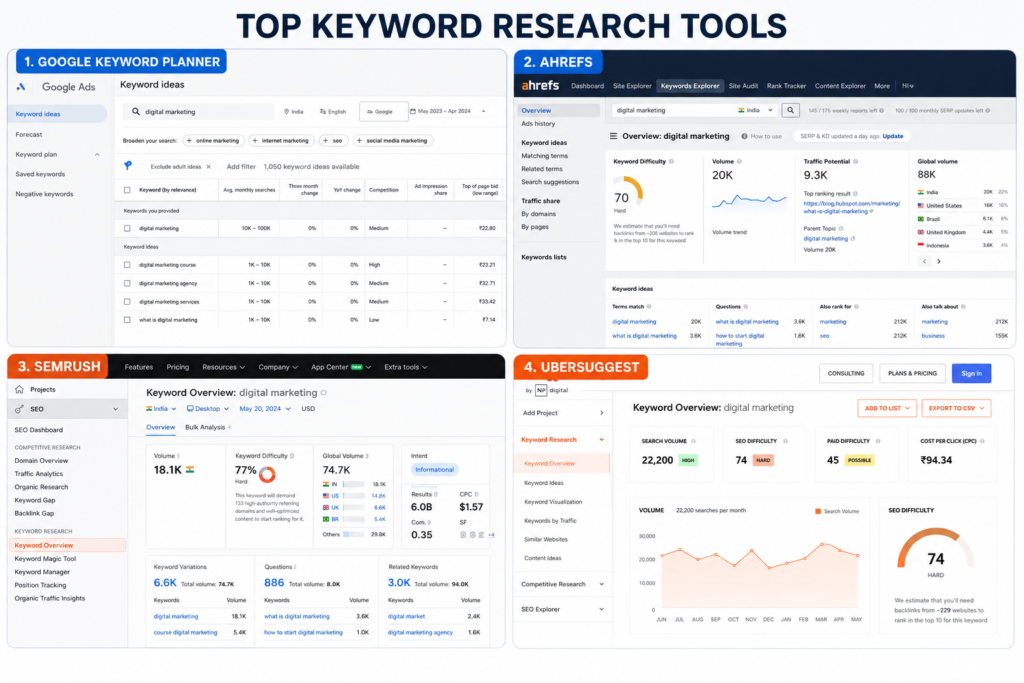Click the Plans & Pricing button

912,373
